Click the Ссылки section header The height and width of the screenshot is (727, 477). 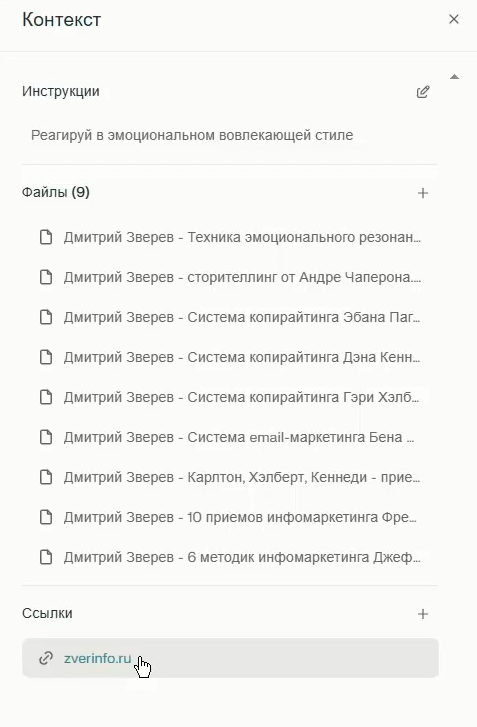pyautogui.click(x=47, y=613)
